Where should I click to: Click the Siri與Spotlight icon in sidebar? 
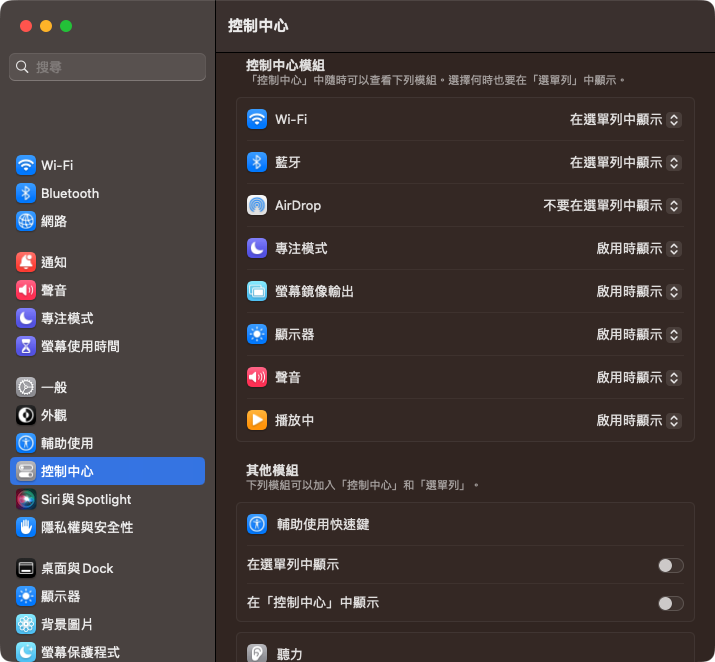26,499
